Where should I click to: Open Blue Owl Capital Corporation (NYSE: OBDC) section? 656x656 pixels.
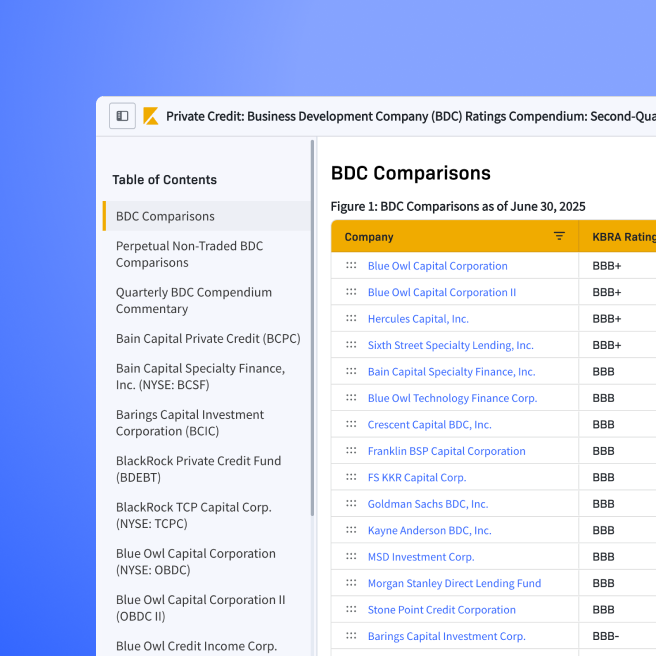(196, 561)
